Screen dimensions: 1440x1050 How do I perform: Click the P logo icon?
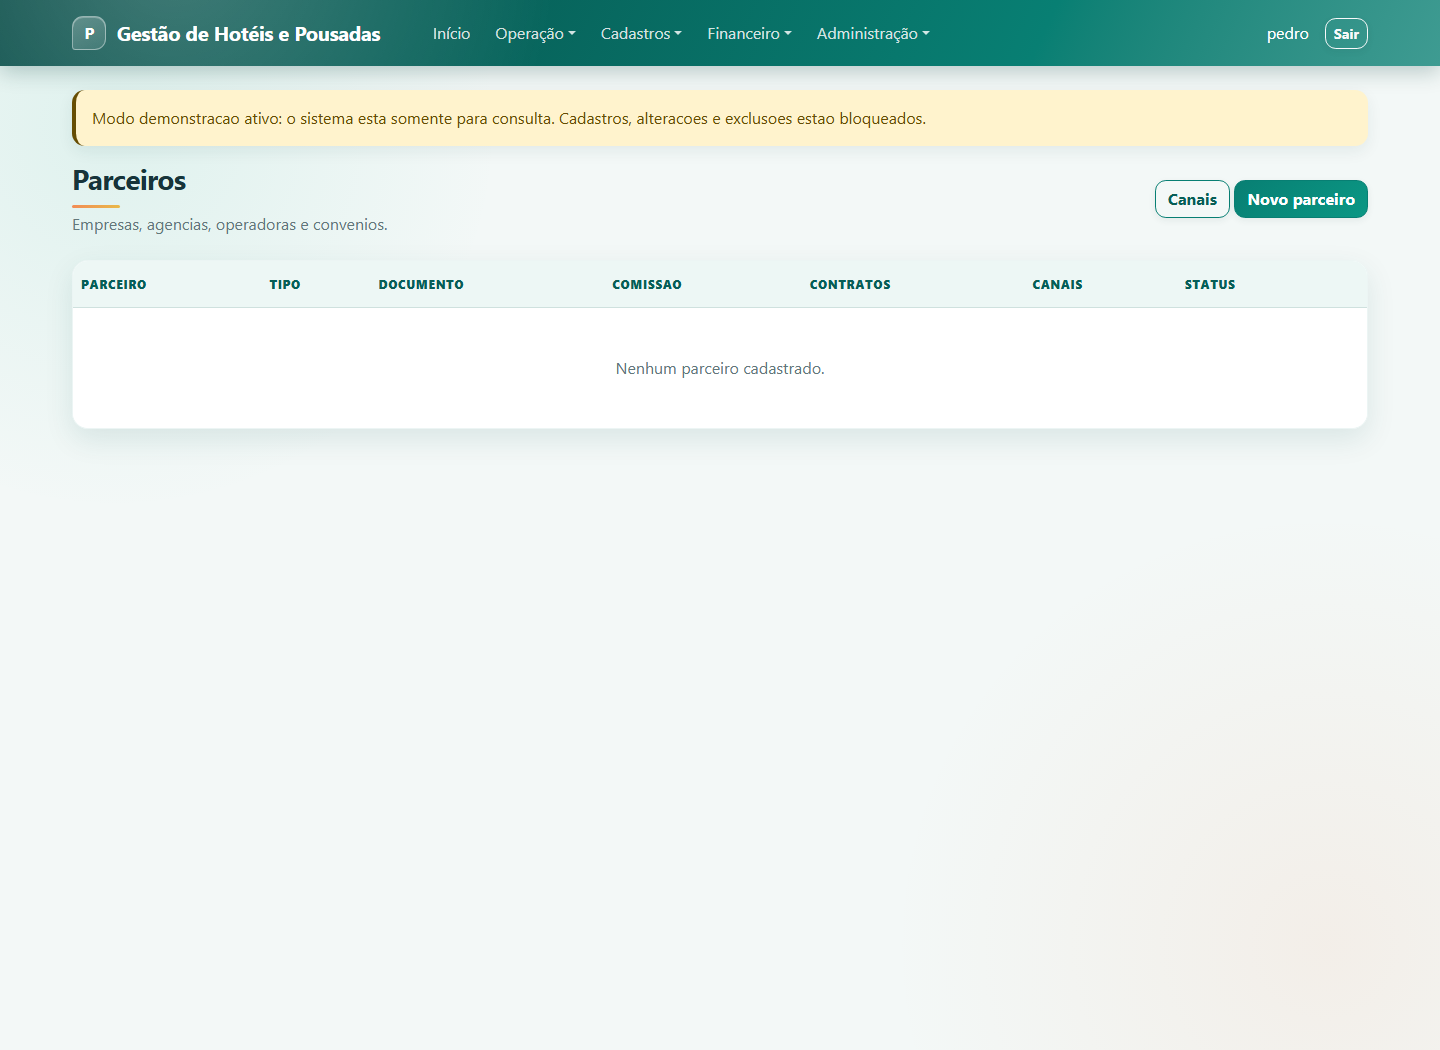pyautogui.click(x=89, y=33)
